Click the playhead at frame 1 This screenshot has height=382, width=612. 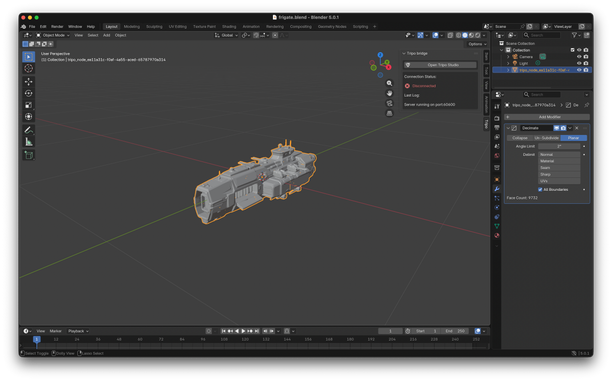pyautogui.click(x=37, y=339)
